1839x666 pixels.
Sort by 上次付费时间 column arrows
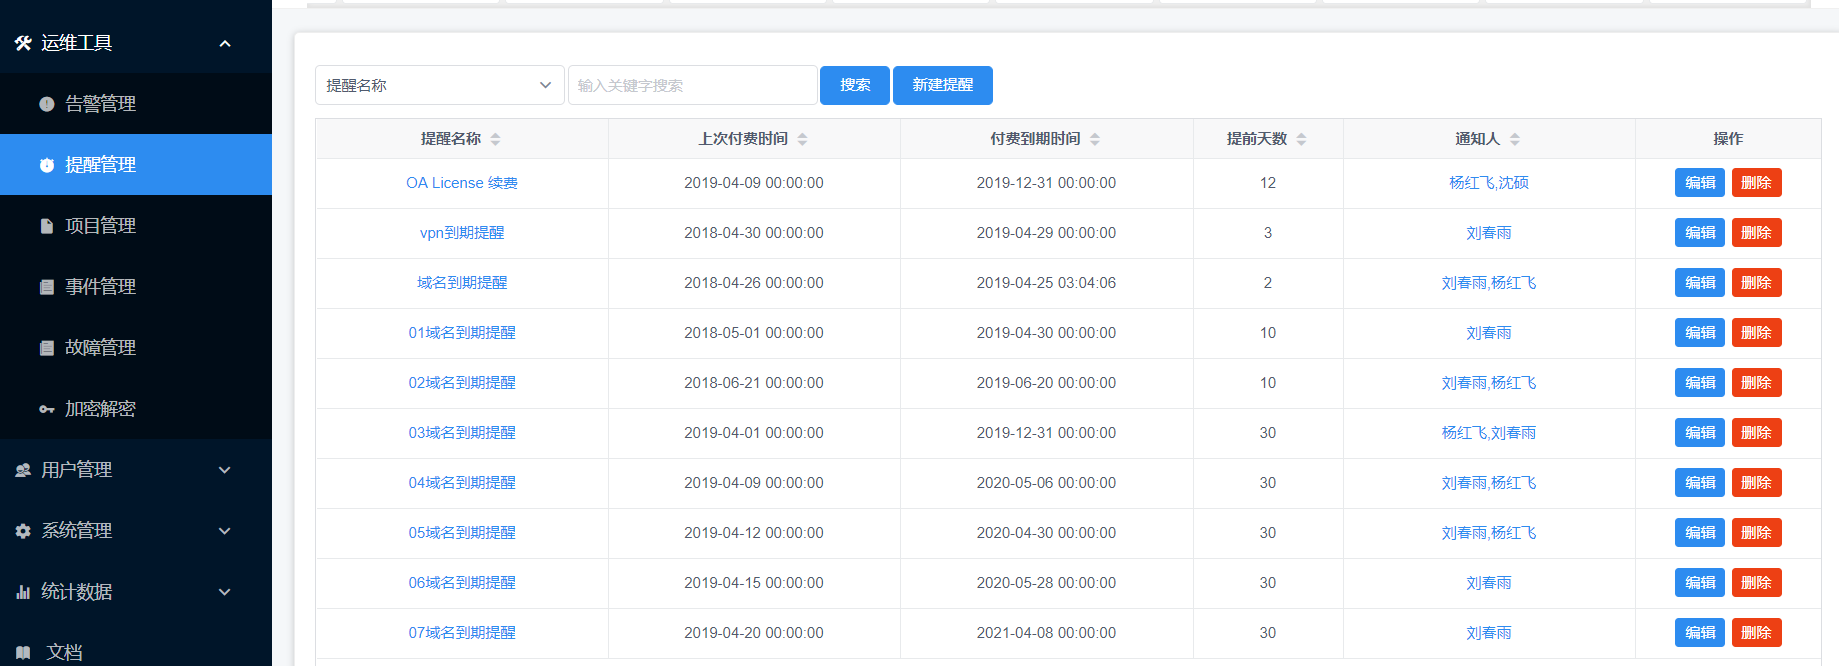(802, 139)
